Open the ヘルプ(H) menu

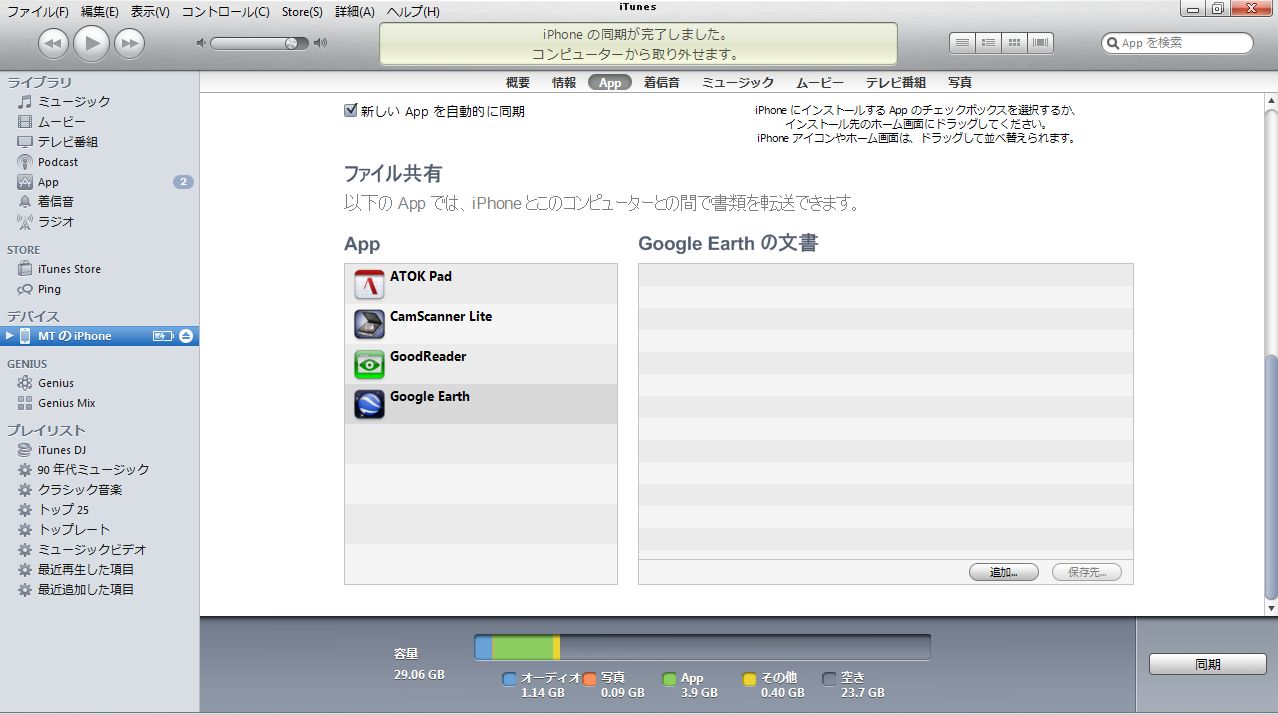[412, 11]
